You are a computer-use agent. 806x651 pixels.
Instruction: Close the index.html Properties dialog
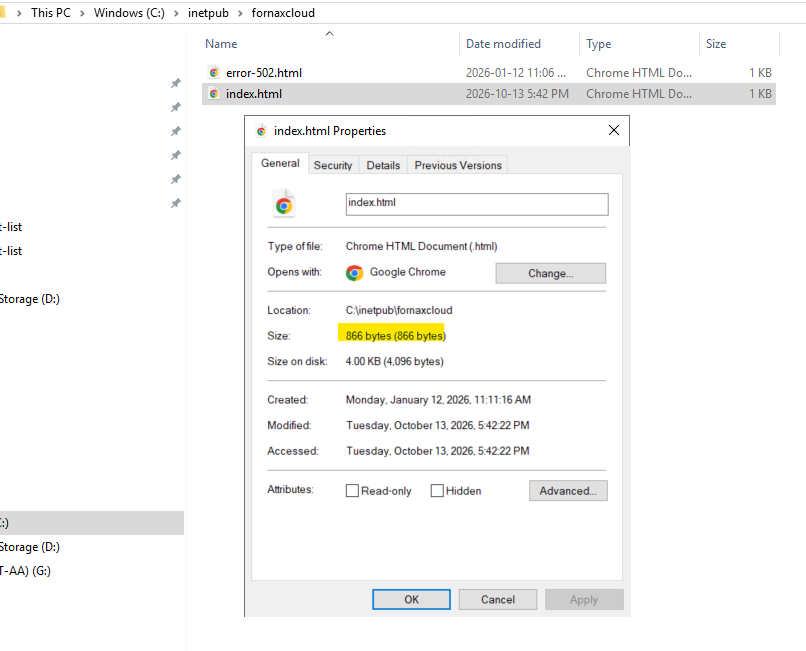click(x=614, y=130)
